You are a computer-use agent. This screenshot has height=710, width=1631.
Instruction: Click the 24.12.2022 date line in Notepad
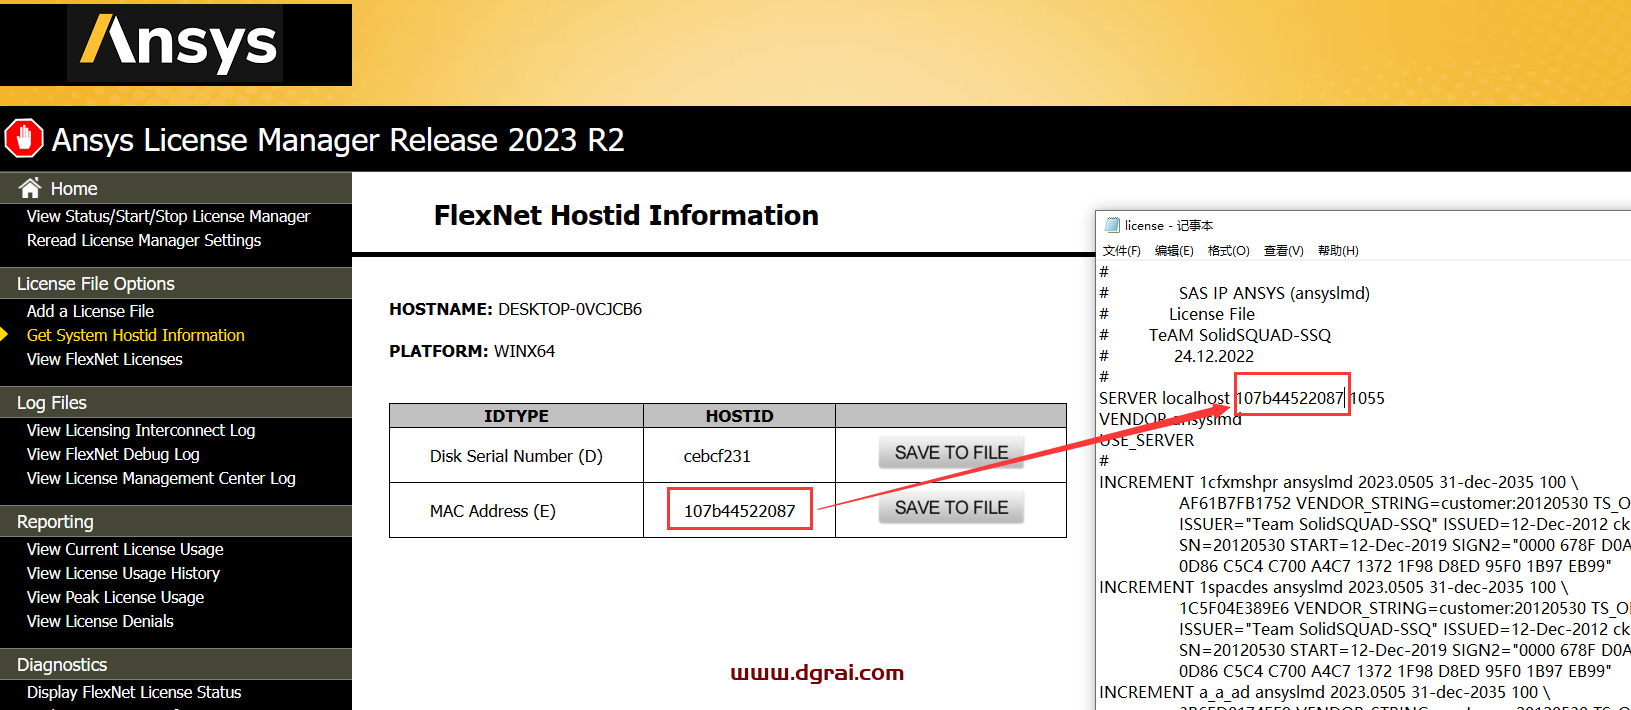pos(1214,356)
